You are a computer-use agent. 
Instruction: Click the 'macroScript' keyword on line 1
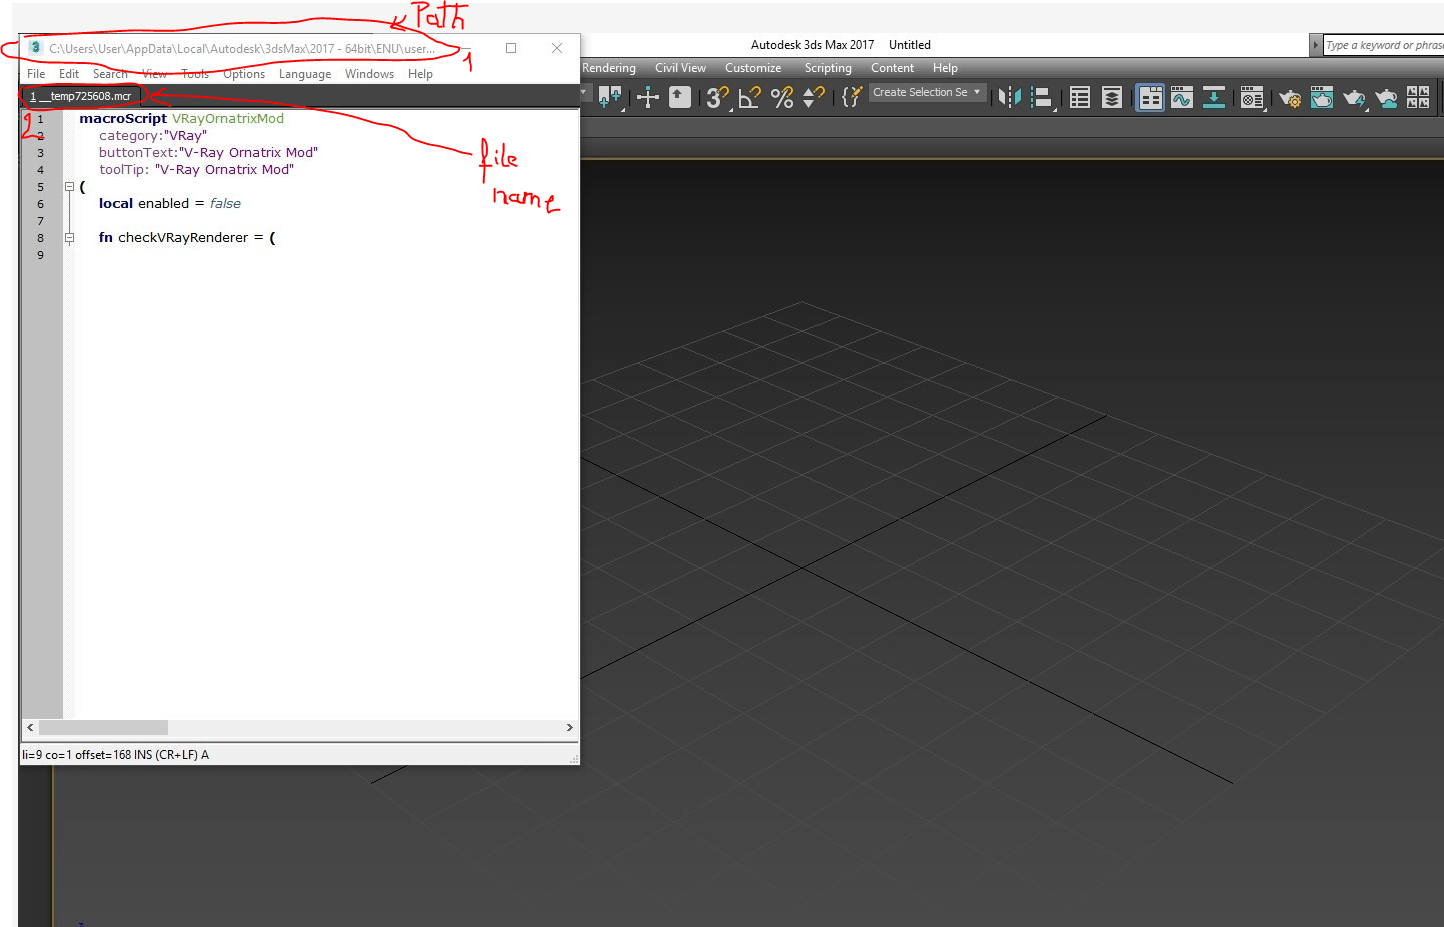pos(123,119)
